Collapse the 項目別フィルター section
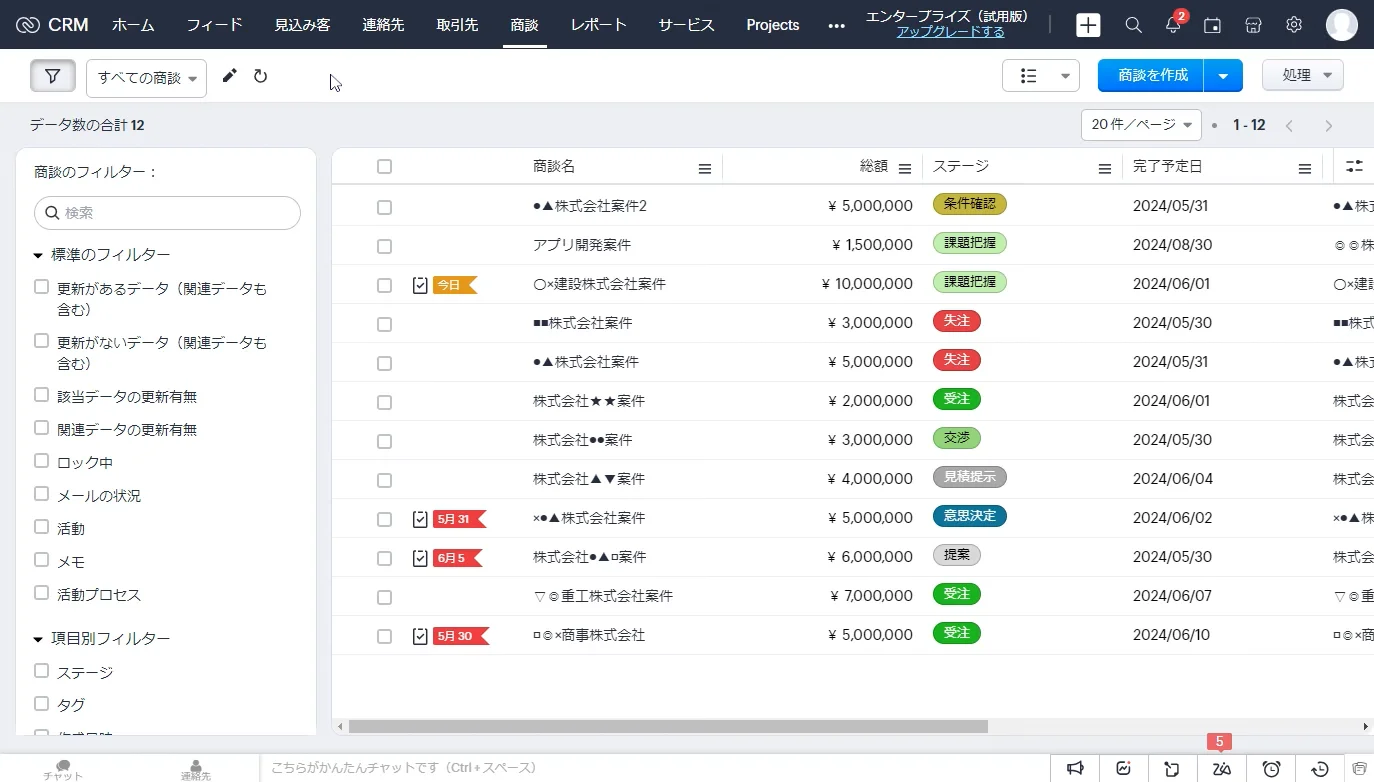Image resolution: width=1374 pixels, height=782 pixels. click(38, 639)
